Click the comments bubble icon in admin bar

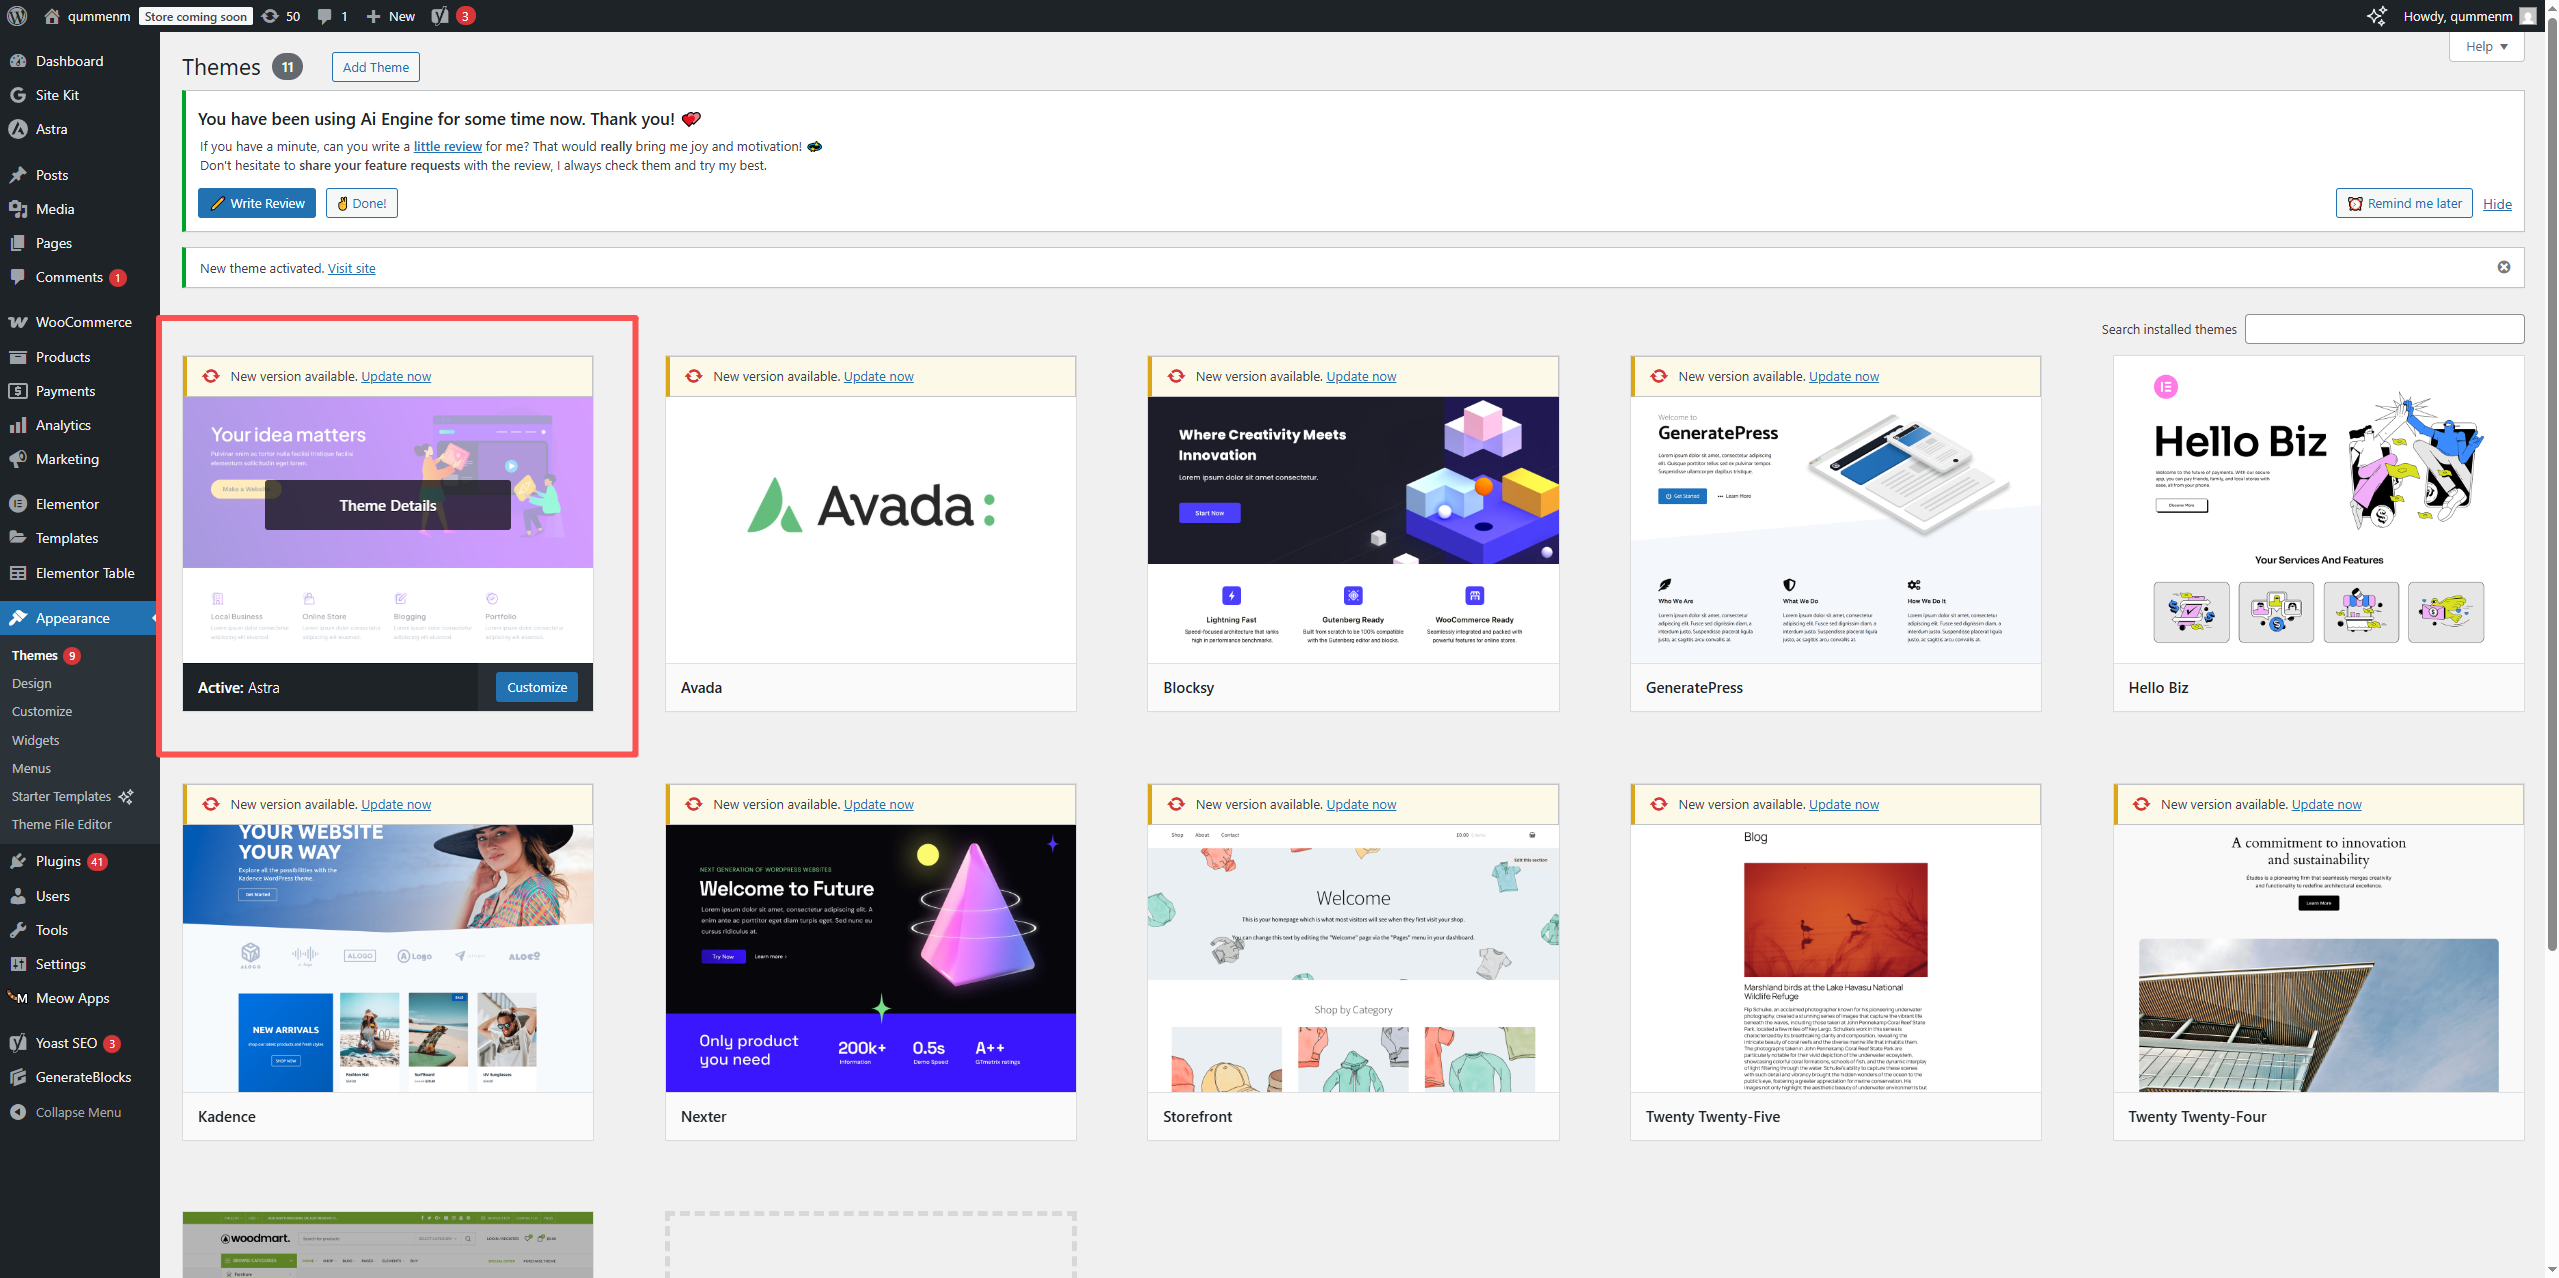[325, 16]
